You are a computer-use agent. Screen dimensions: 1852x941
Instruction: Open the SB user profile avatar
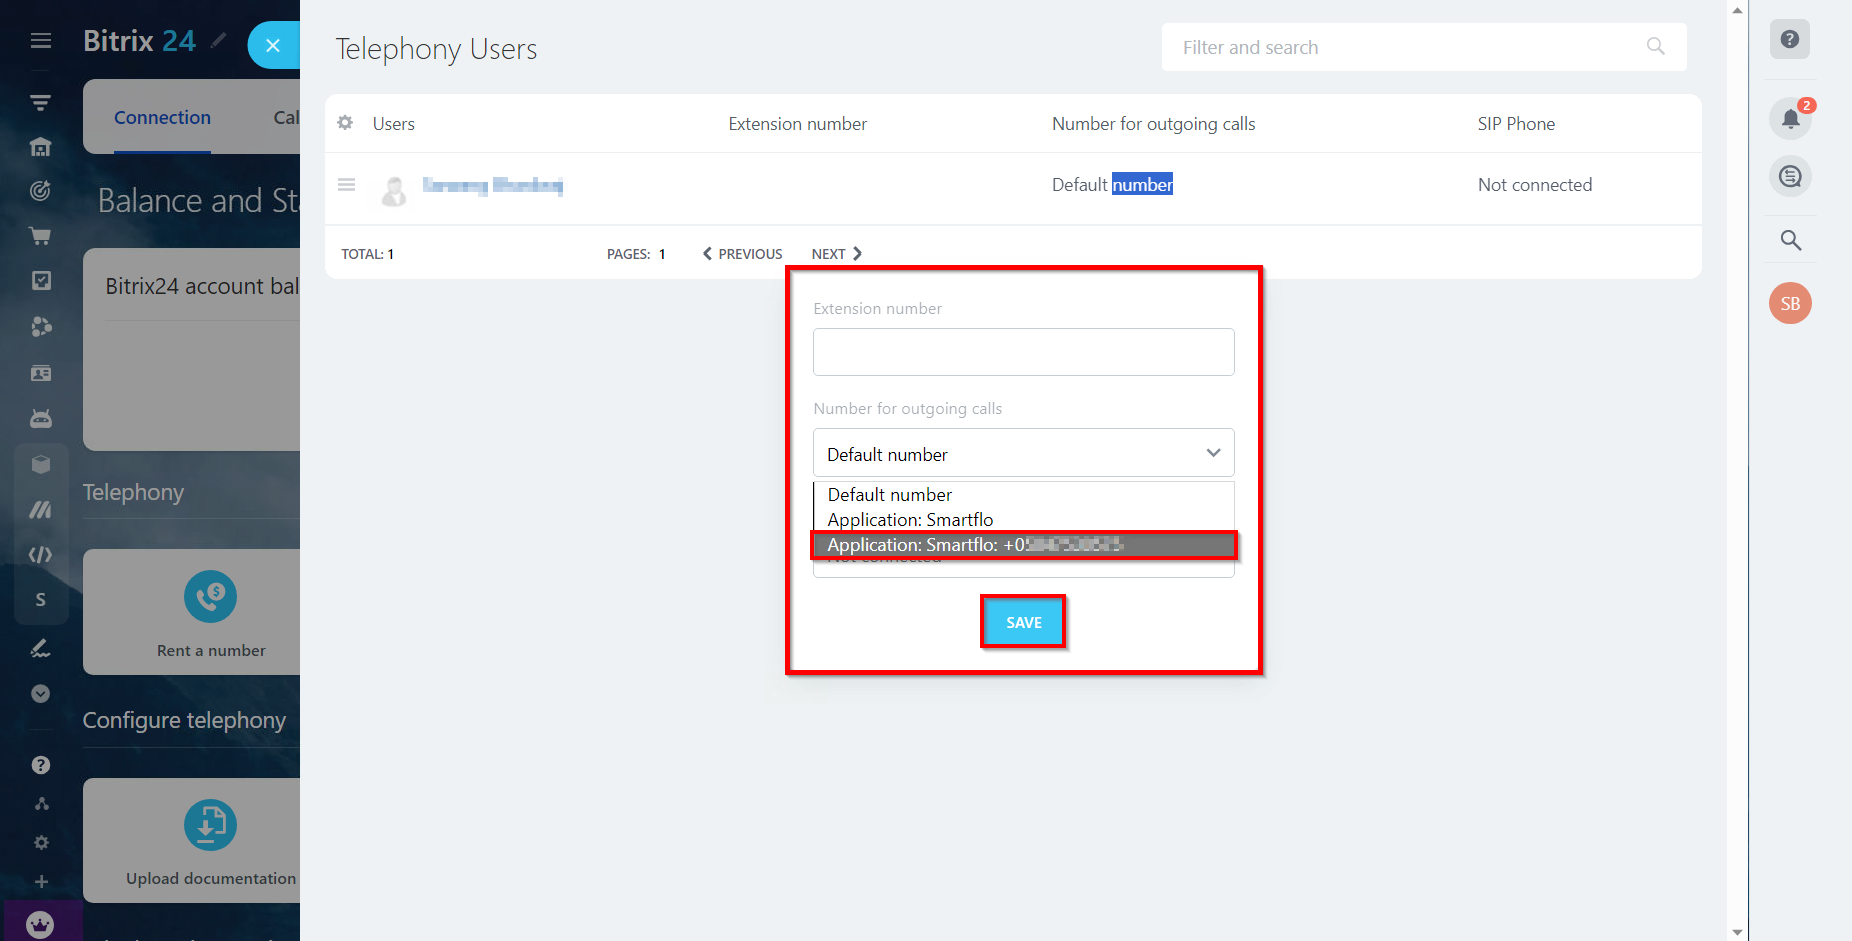pyautogui.click(x=1790, y=304)
